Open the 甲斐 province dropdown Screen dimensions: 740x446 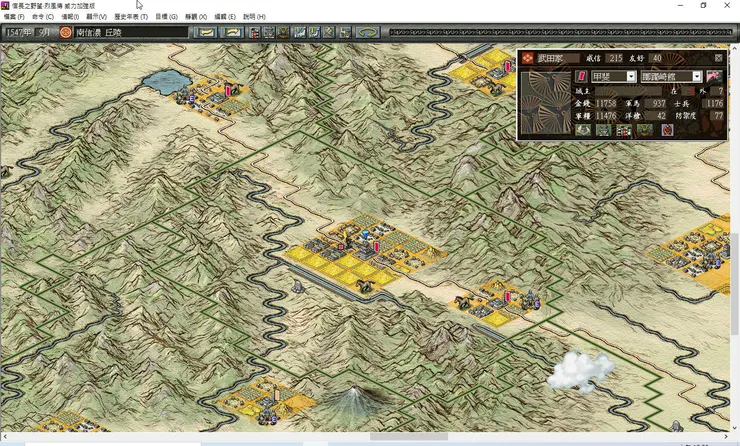click(631, 76)
